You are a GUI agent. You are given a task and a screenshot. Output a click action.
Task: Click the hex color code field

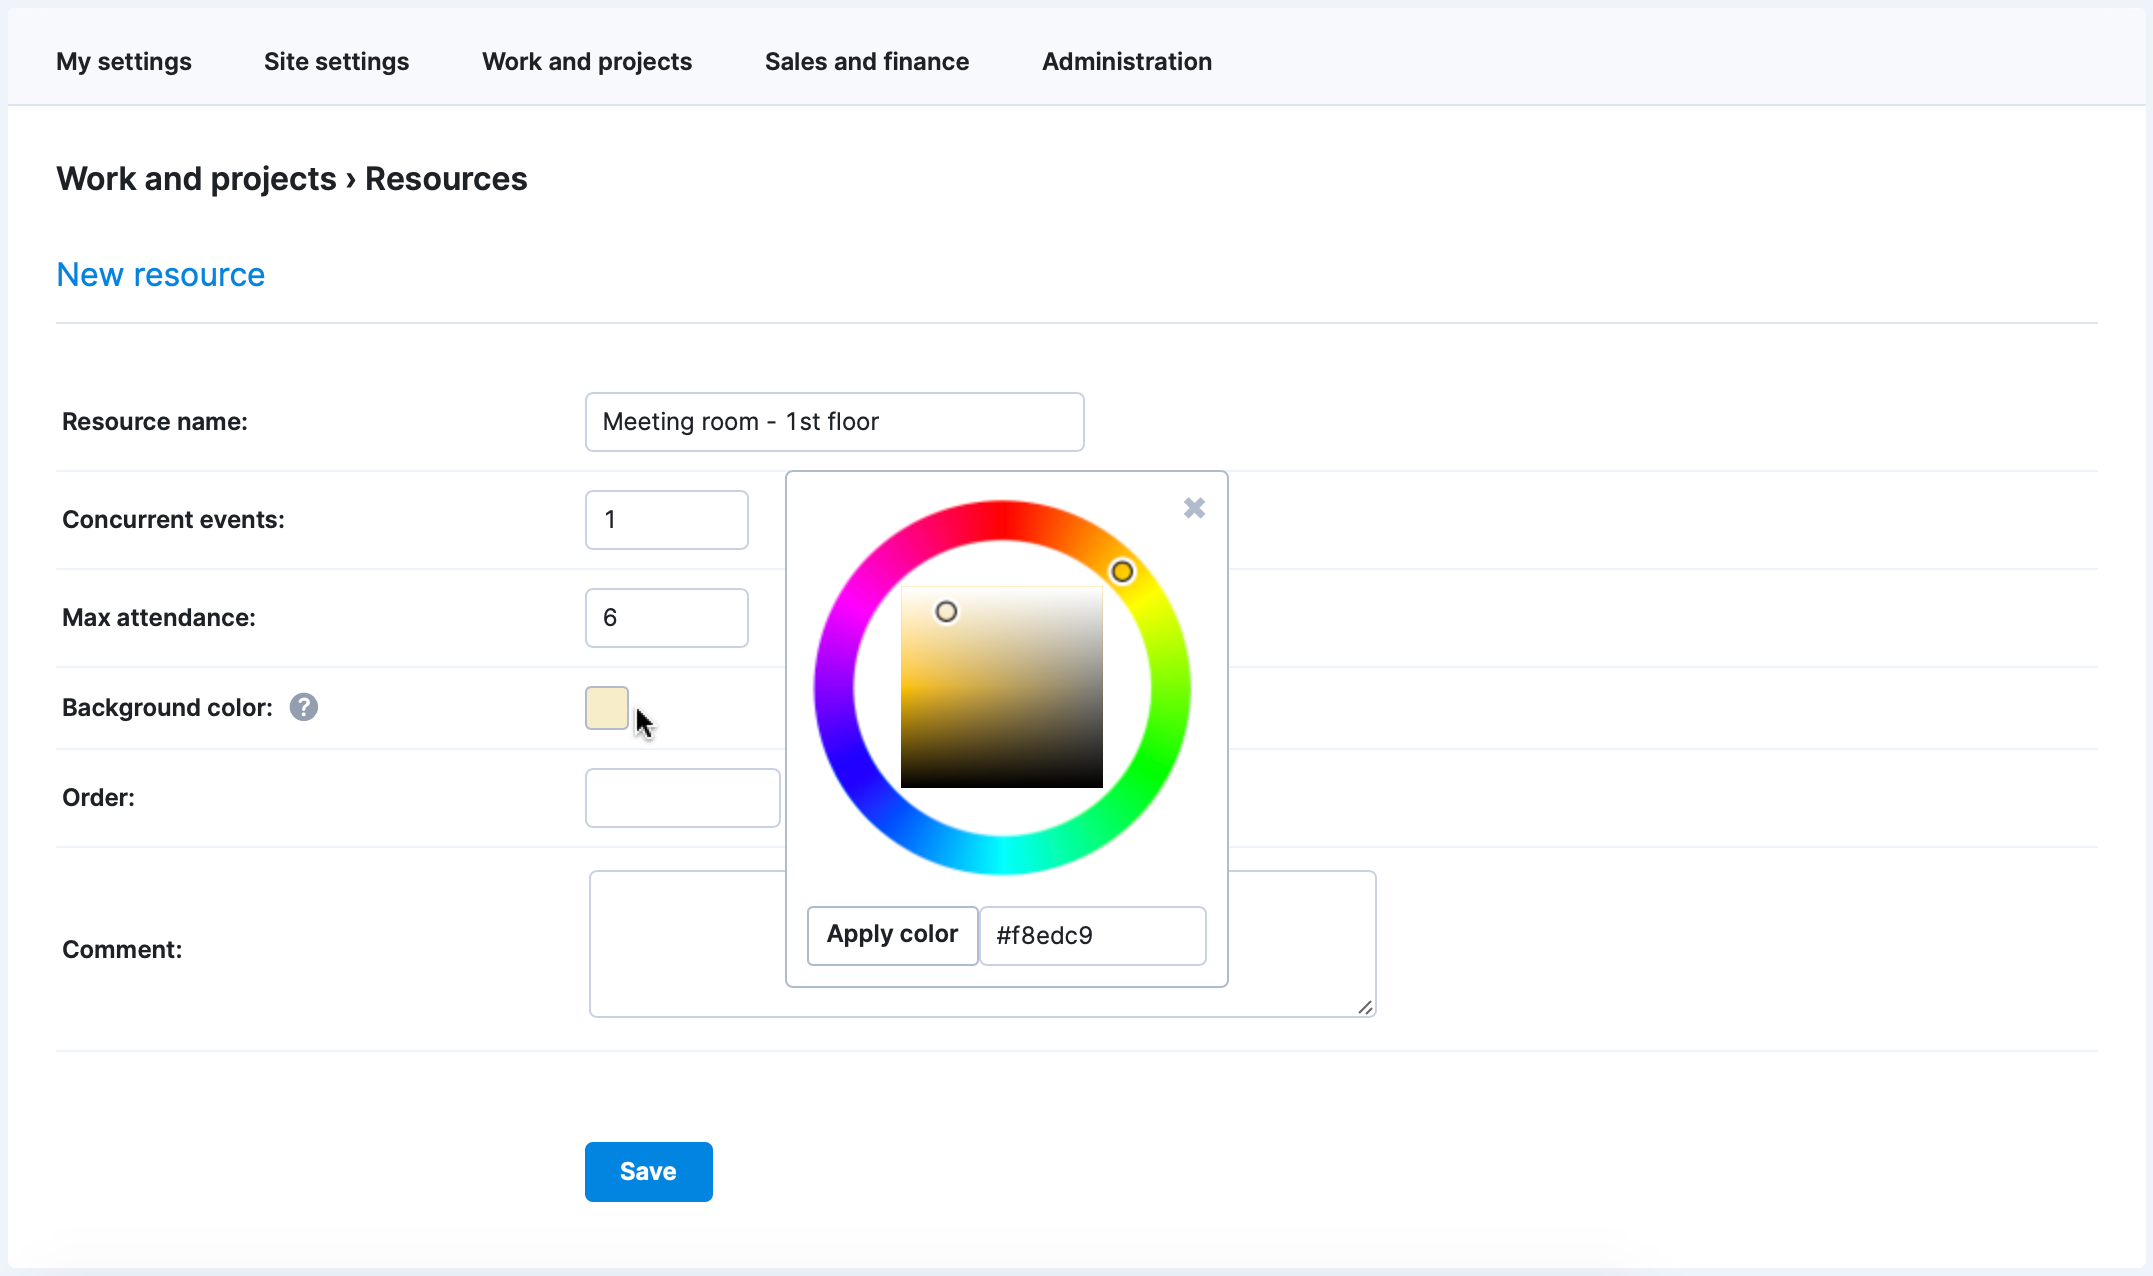click(x=1092, y=935)
